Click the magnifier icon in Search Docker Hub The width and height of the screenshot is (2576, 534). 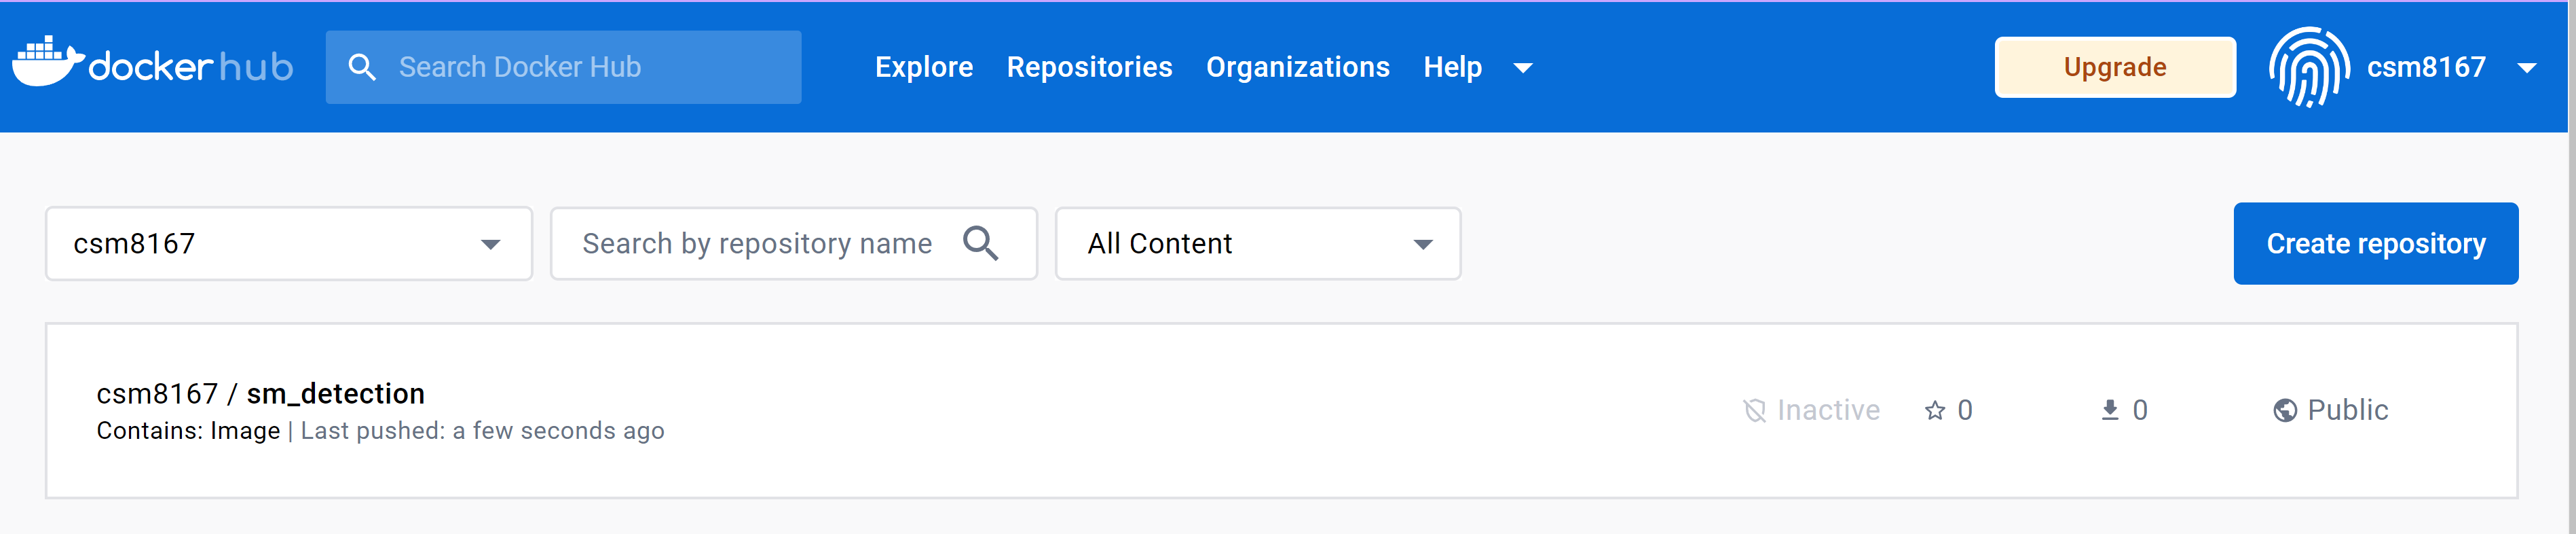pyautogui.click(x=362, y=67)
